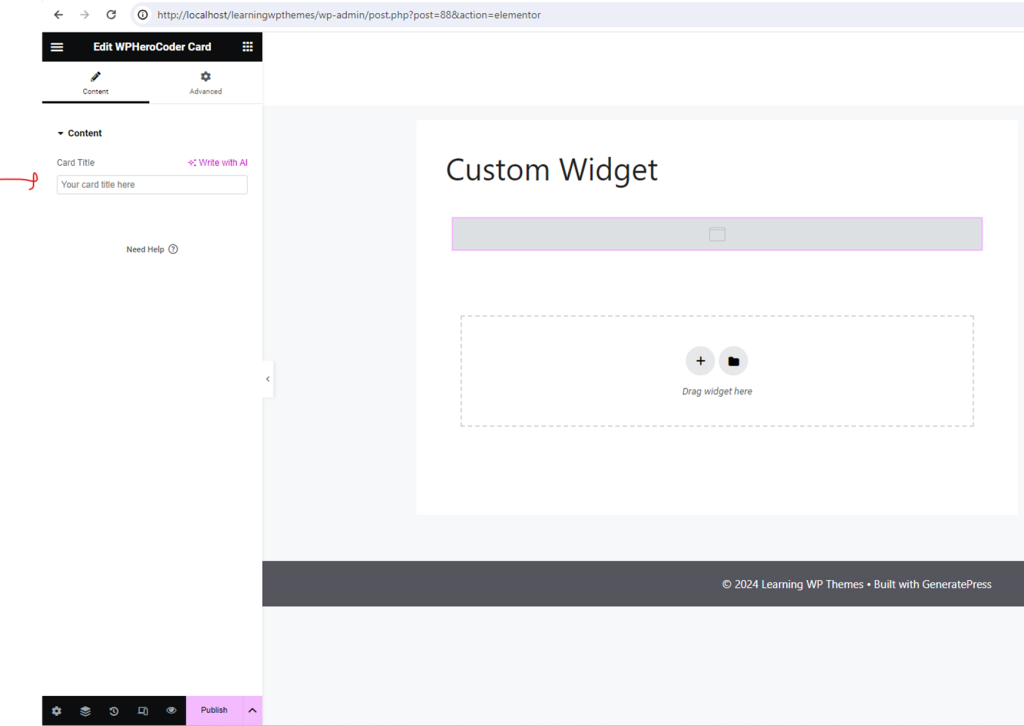The width and height of the screenshot is (1024, 726).
Task: Open the Navigator layers icon
Action: pos(85,710)
